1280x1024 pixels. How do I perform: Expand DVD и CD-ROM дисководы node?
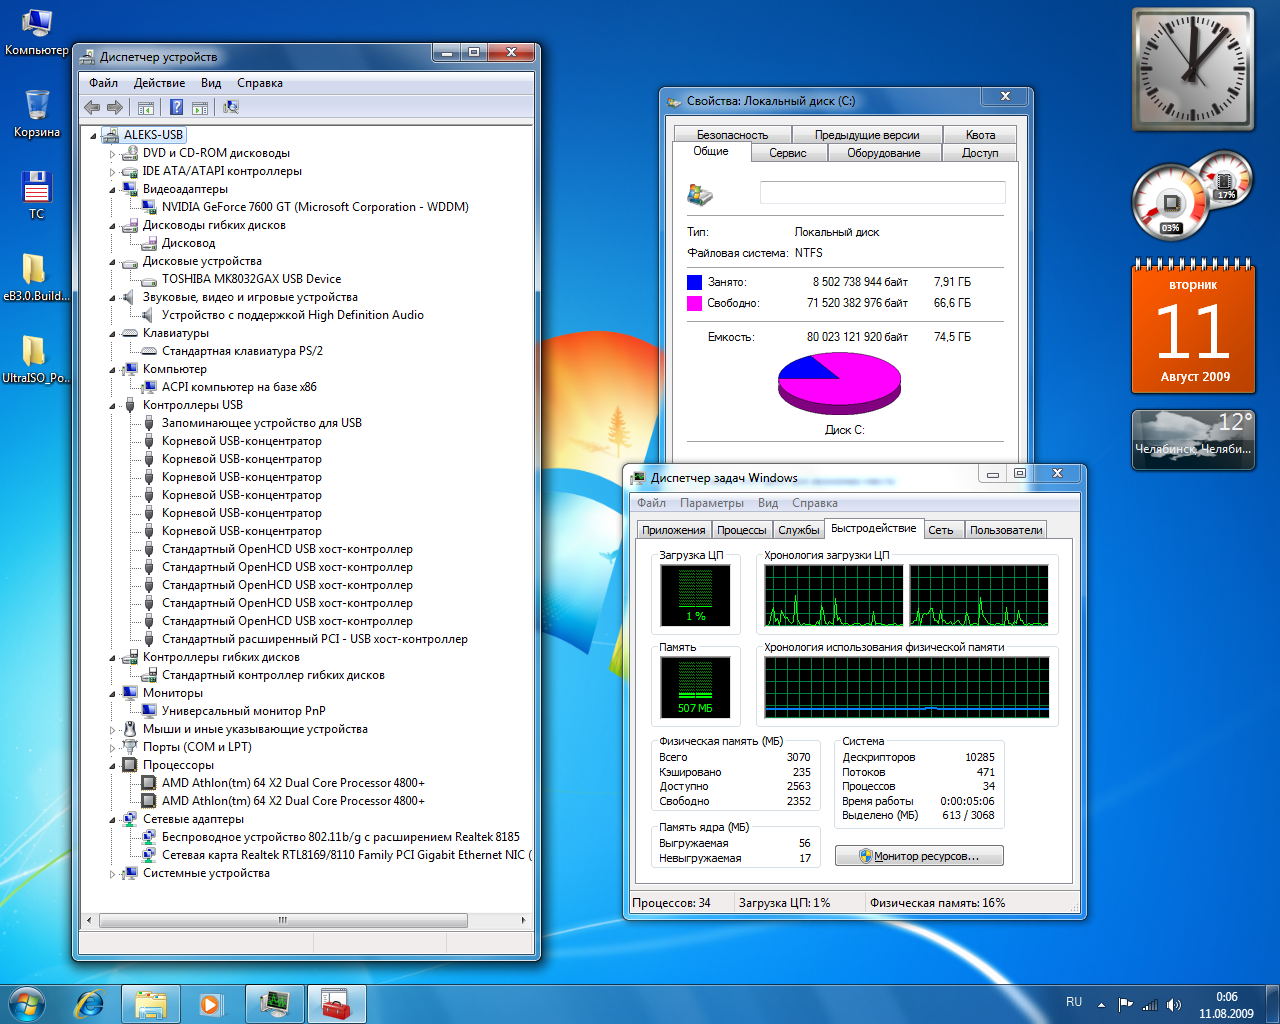tap(113, 154)
